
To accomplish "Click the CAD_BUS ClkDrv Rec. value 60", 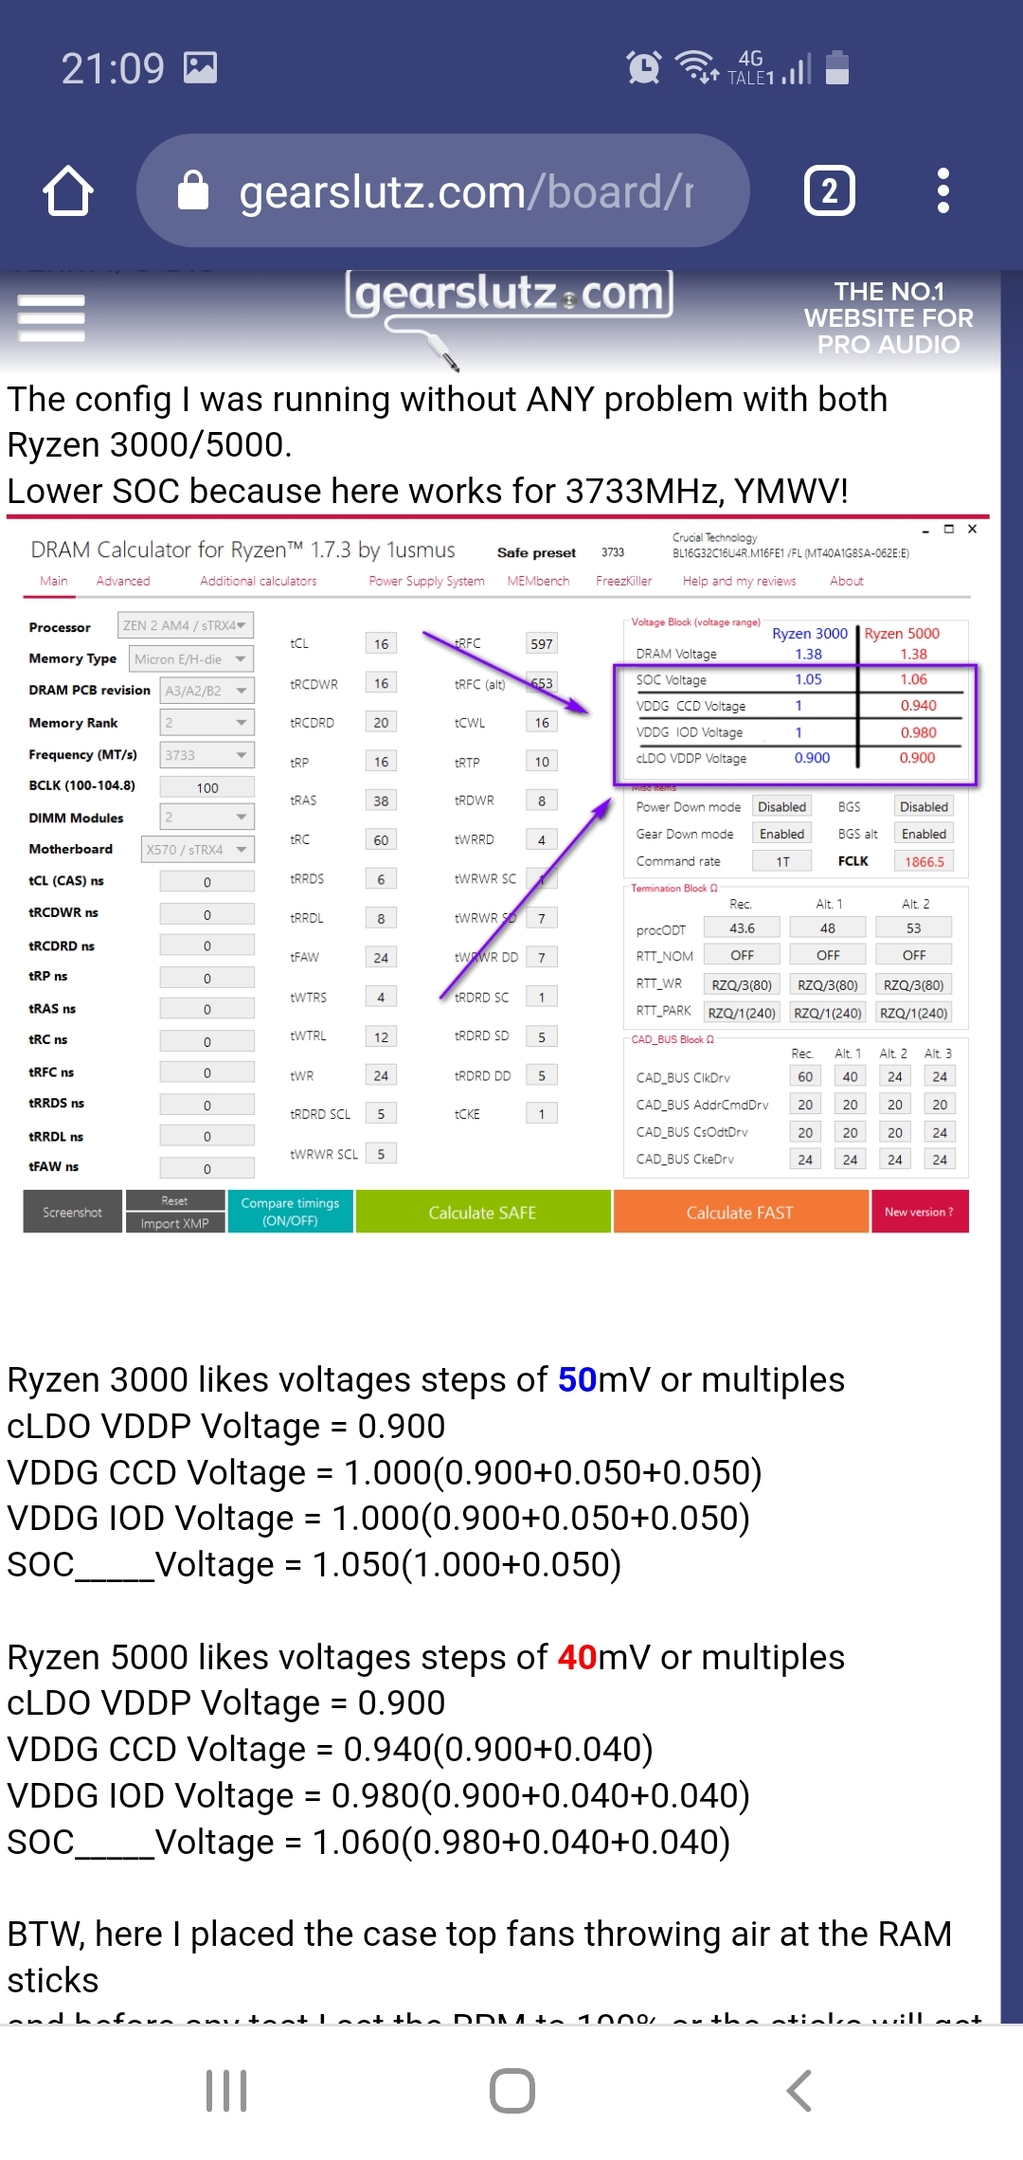I will click(x=805, y=1077).
